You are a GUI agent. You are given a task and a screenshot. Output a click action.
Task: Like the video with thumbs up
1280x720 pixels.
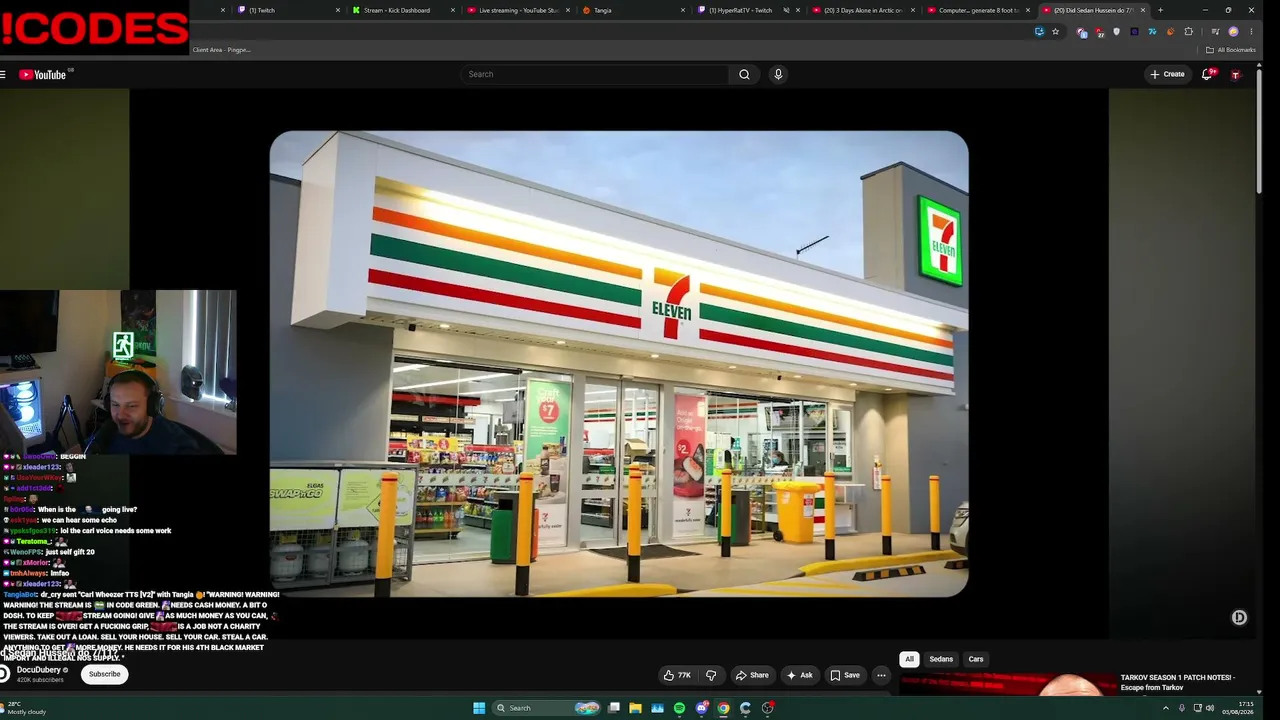click(x=677, y=675)
